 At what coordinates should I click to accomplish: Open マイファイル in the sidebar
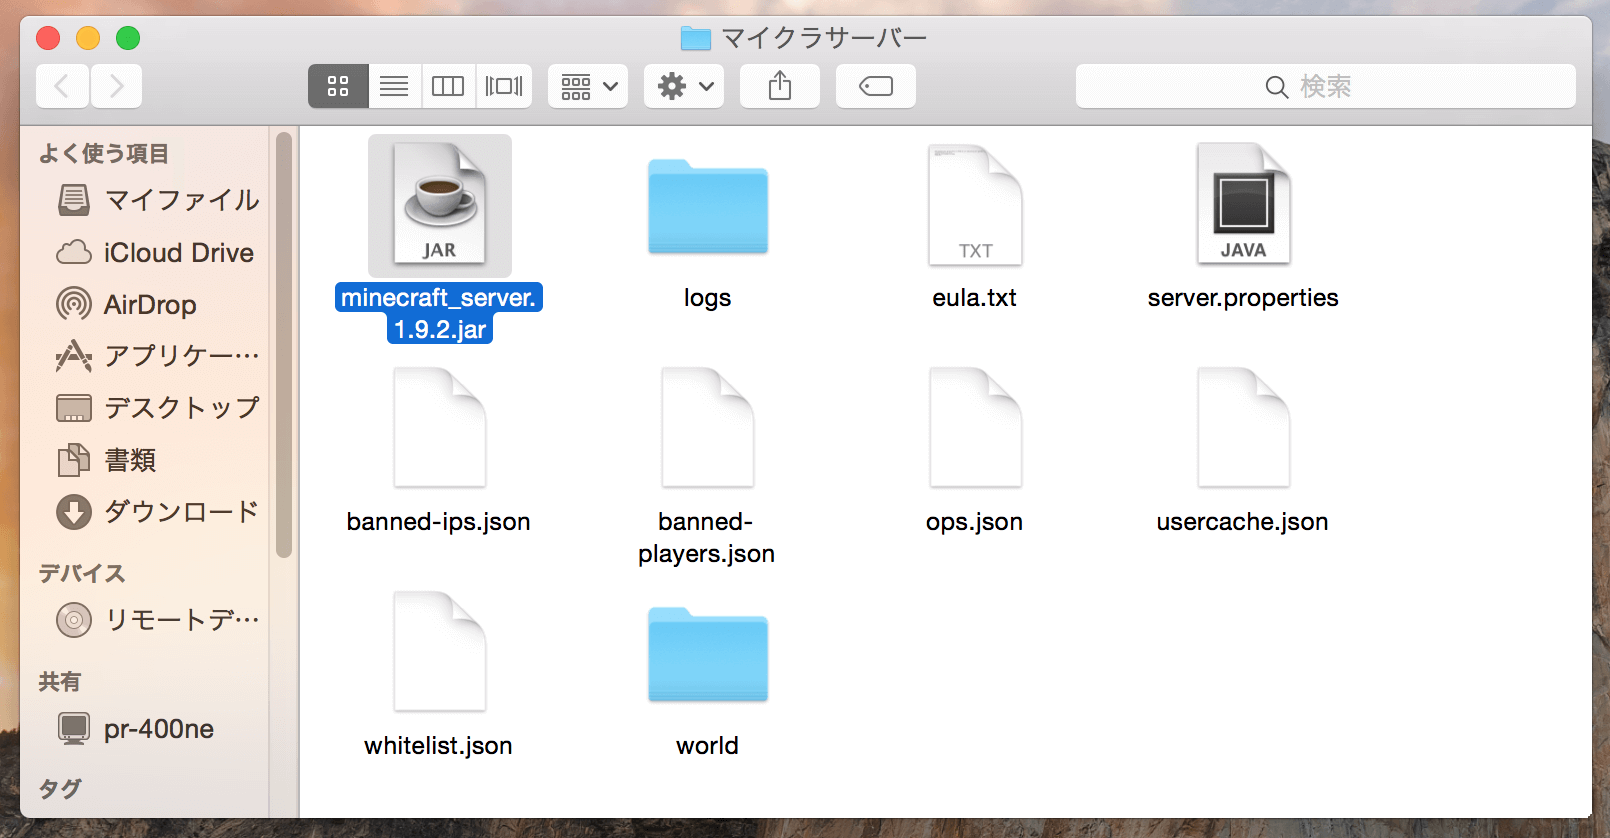coord(158,200)
